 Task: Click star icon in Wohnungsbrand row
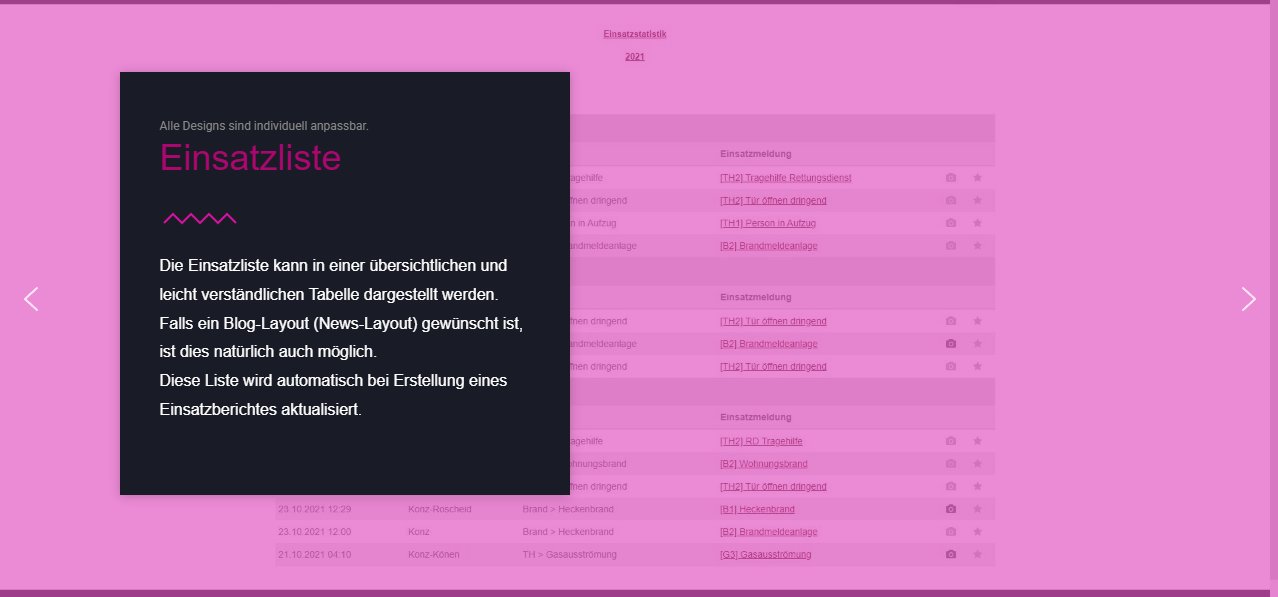(977, 464)
